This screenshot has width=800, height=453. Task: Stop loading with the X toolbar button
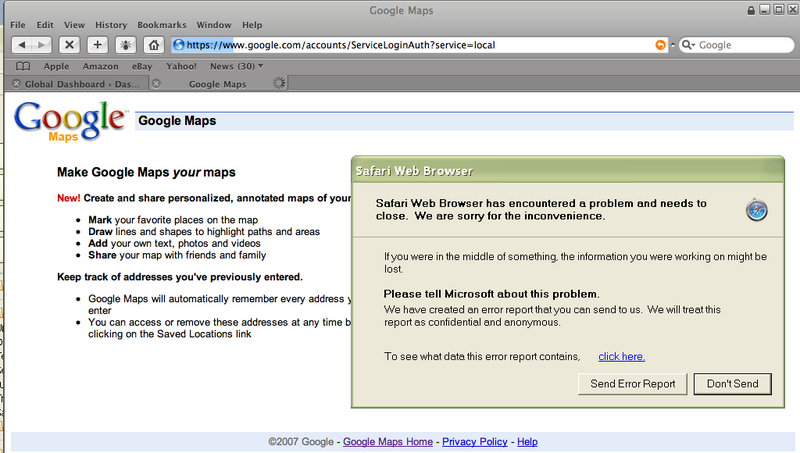[69, 45]
